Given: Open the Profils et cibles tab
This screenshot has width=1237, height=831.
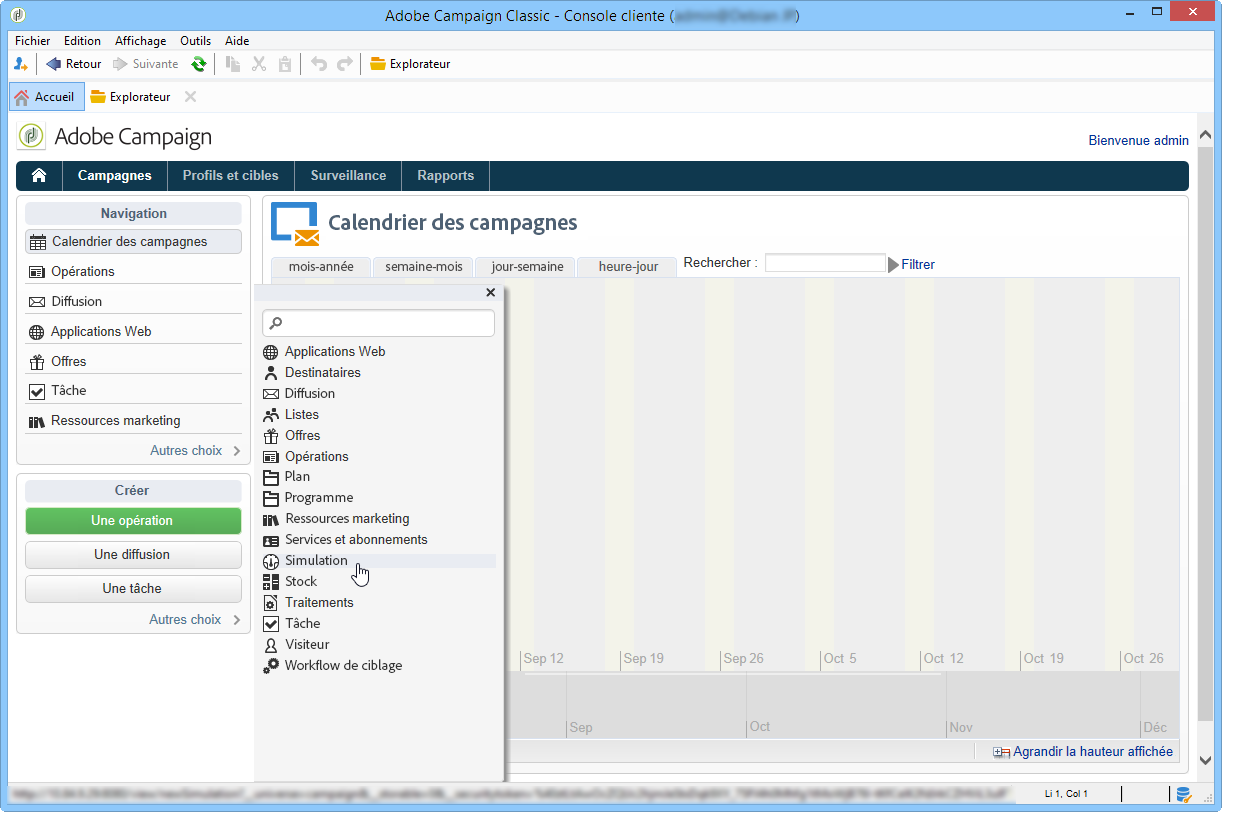Looking at the screenshot, I should [x=231, y=175].
